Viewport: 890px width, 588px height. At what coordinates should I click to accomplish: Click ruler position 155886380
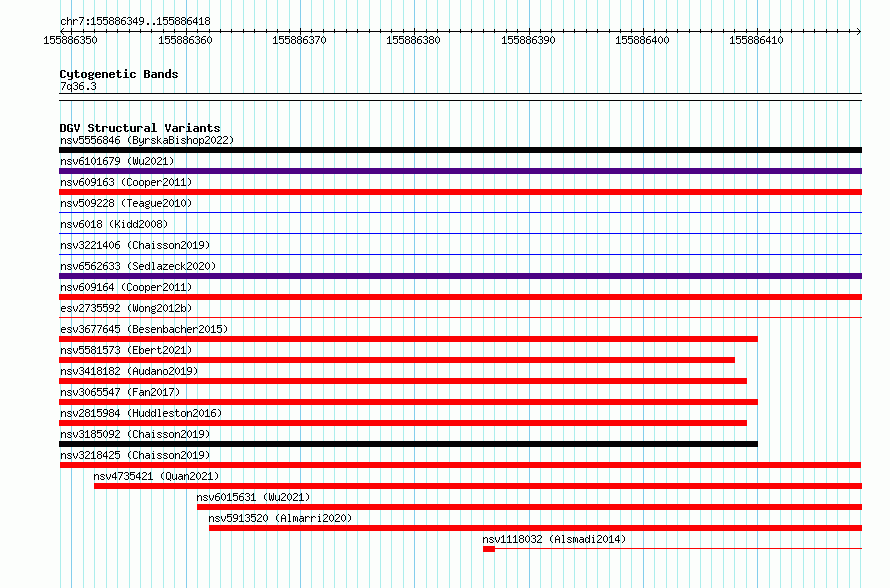coord(413,40)
